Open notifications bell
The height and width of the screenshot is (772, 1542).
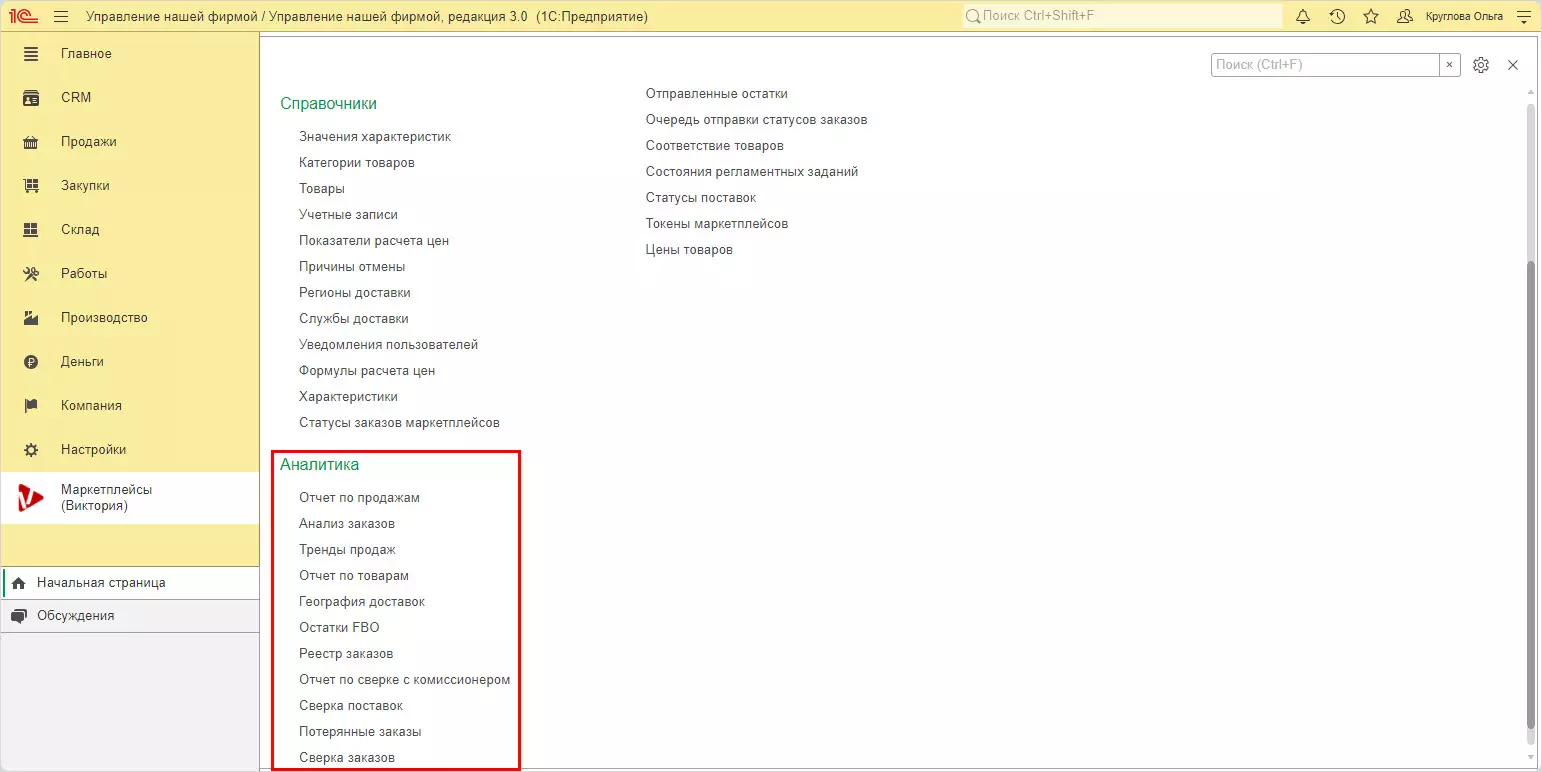1303,17
